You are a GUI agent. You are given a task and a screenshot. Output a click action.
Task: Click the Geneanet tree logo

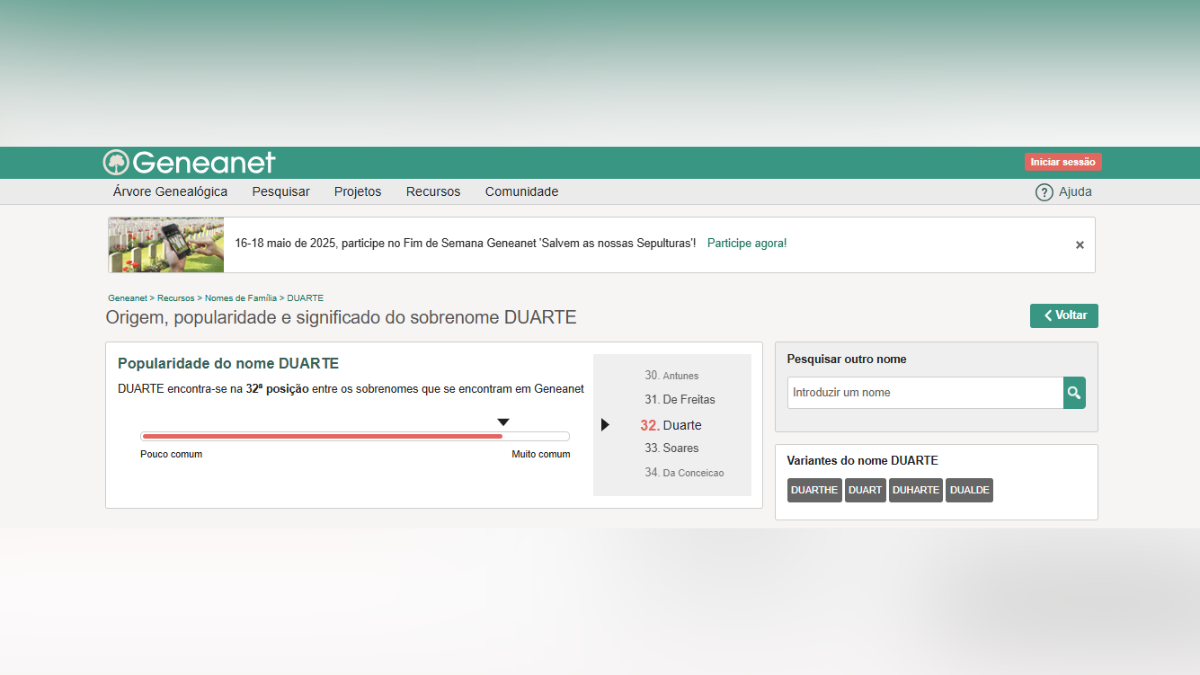tap(116, 163)
